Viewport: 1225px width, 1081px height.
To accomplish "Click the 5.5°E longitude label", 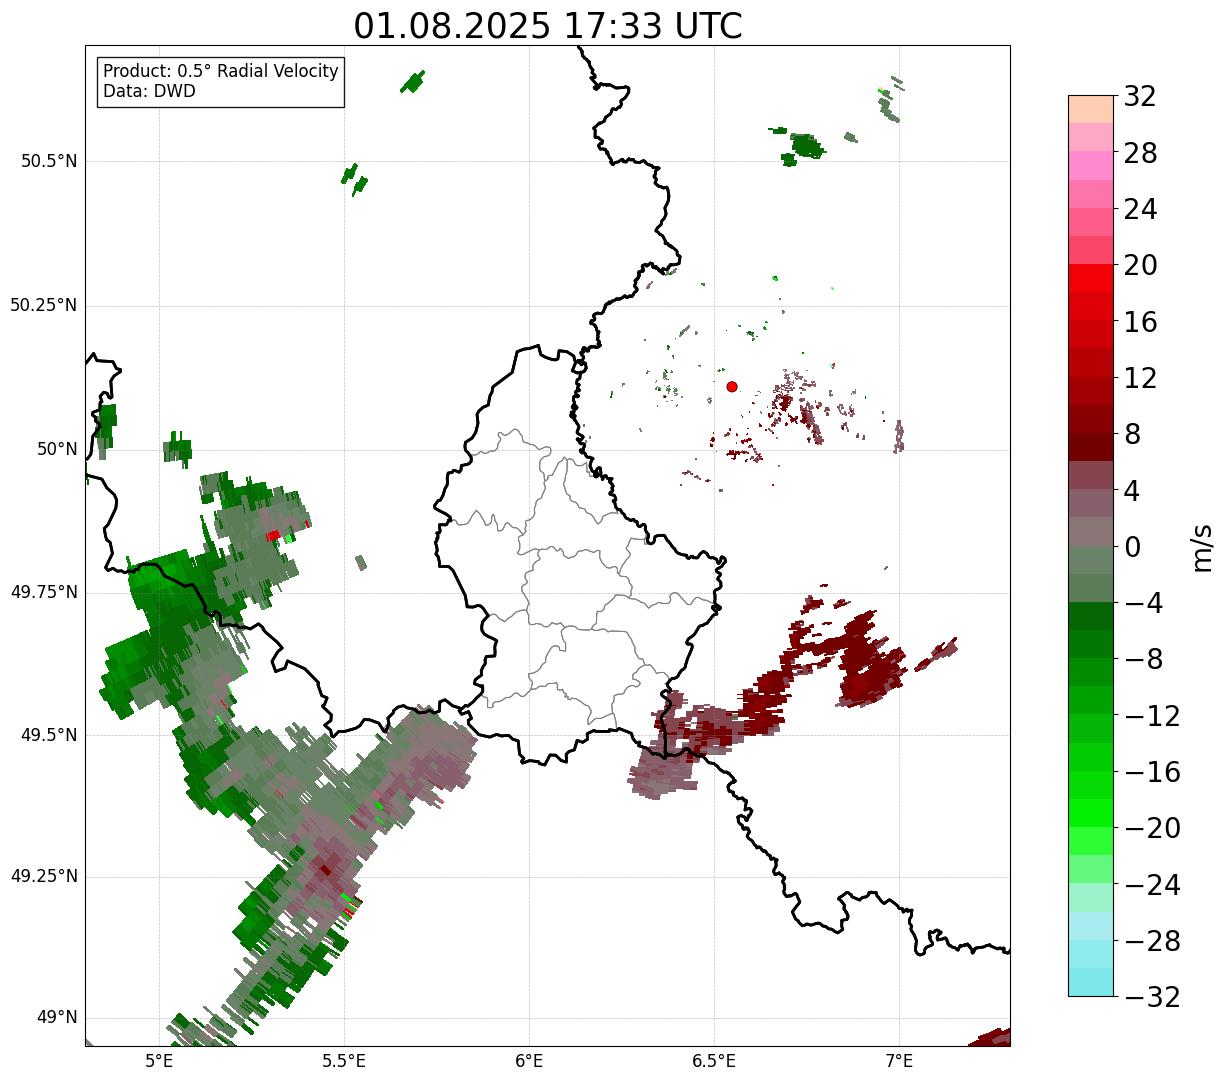I will [344, 1060].
